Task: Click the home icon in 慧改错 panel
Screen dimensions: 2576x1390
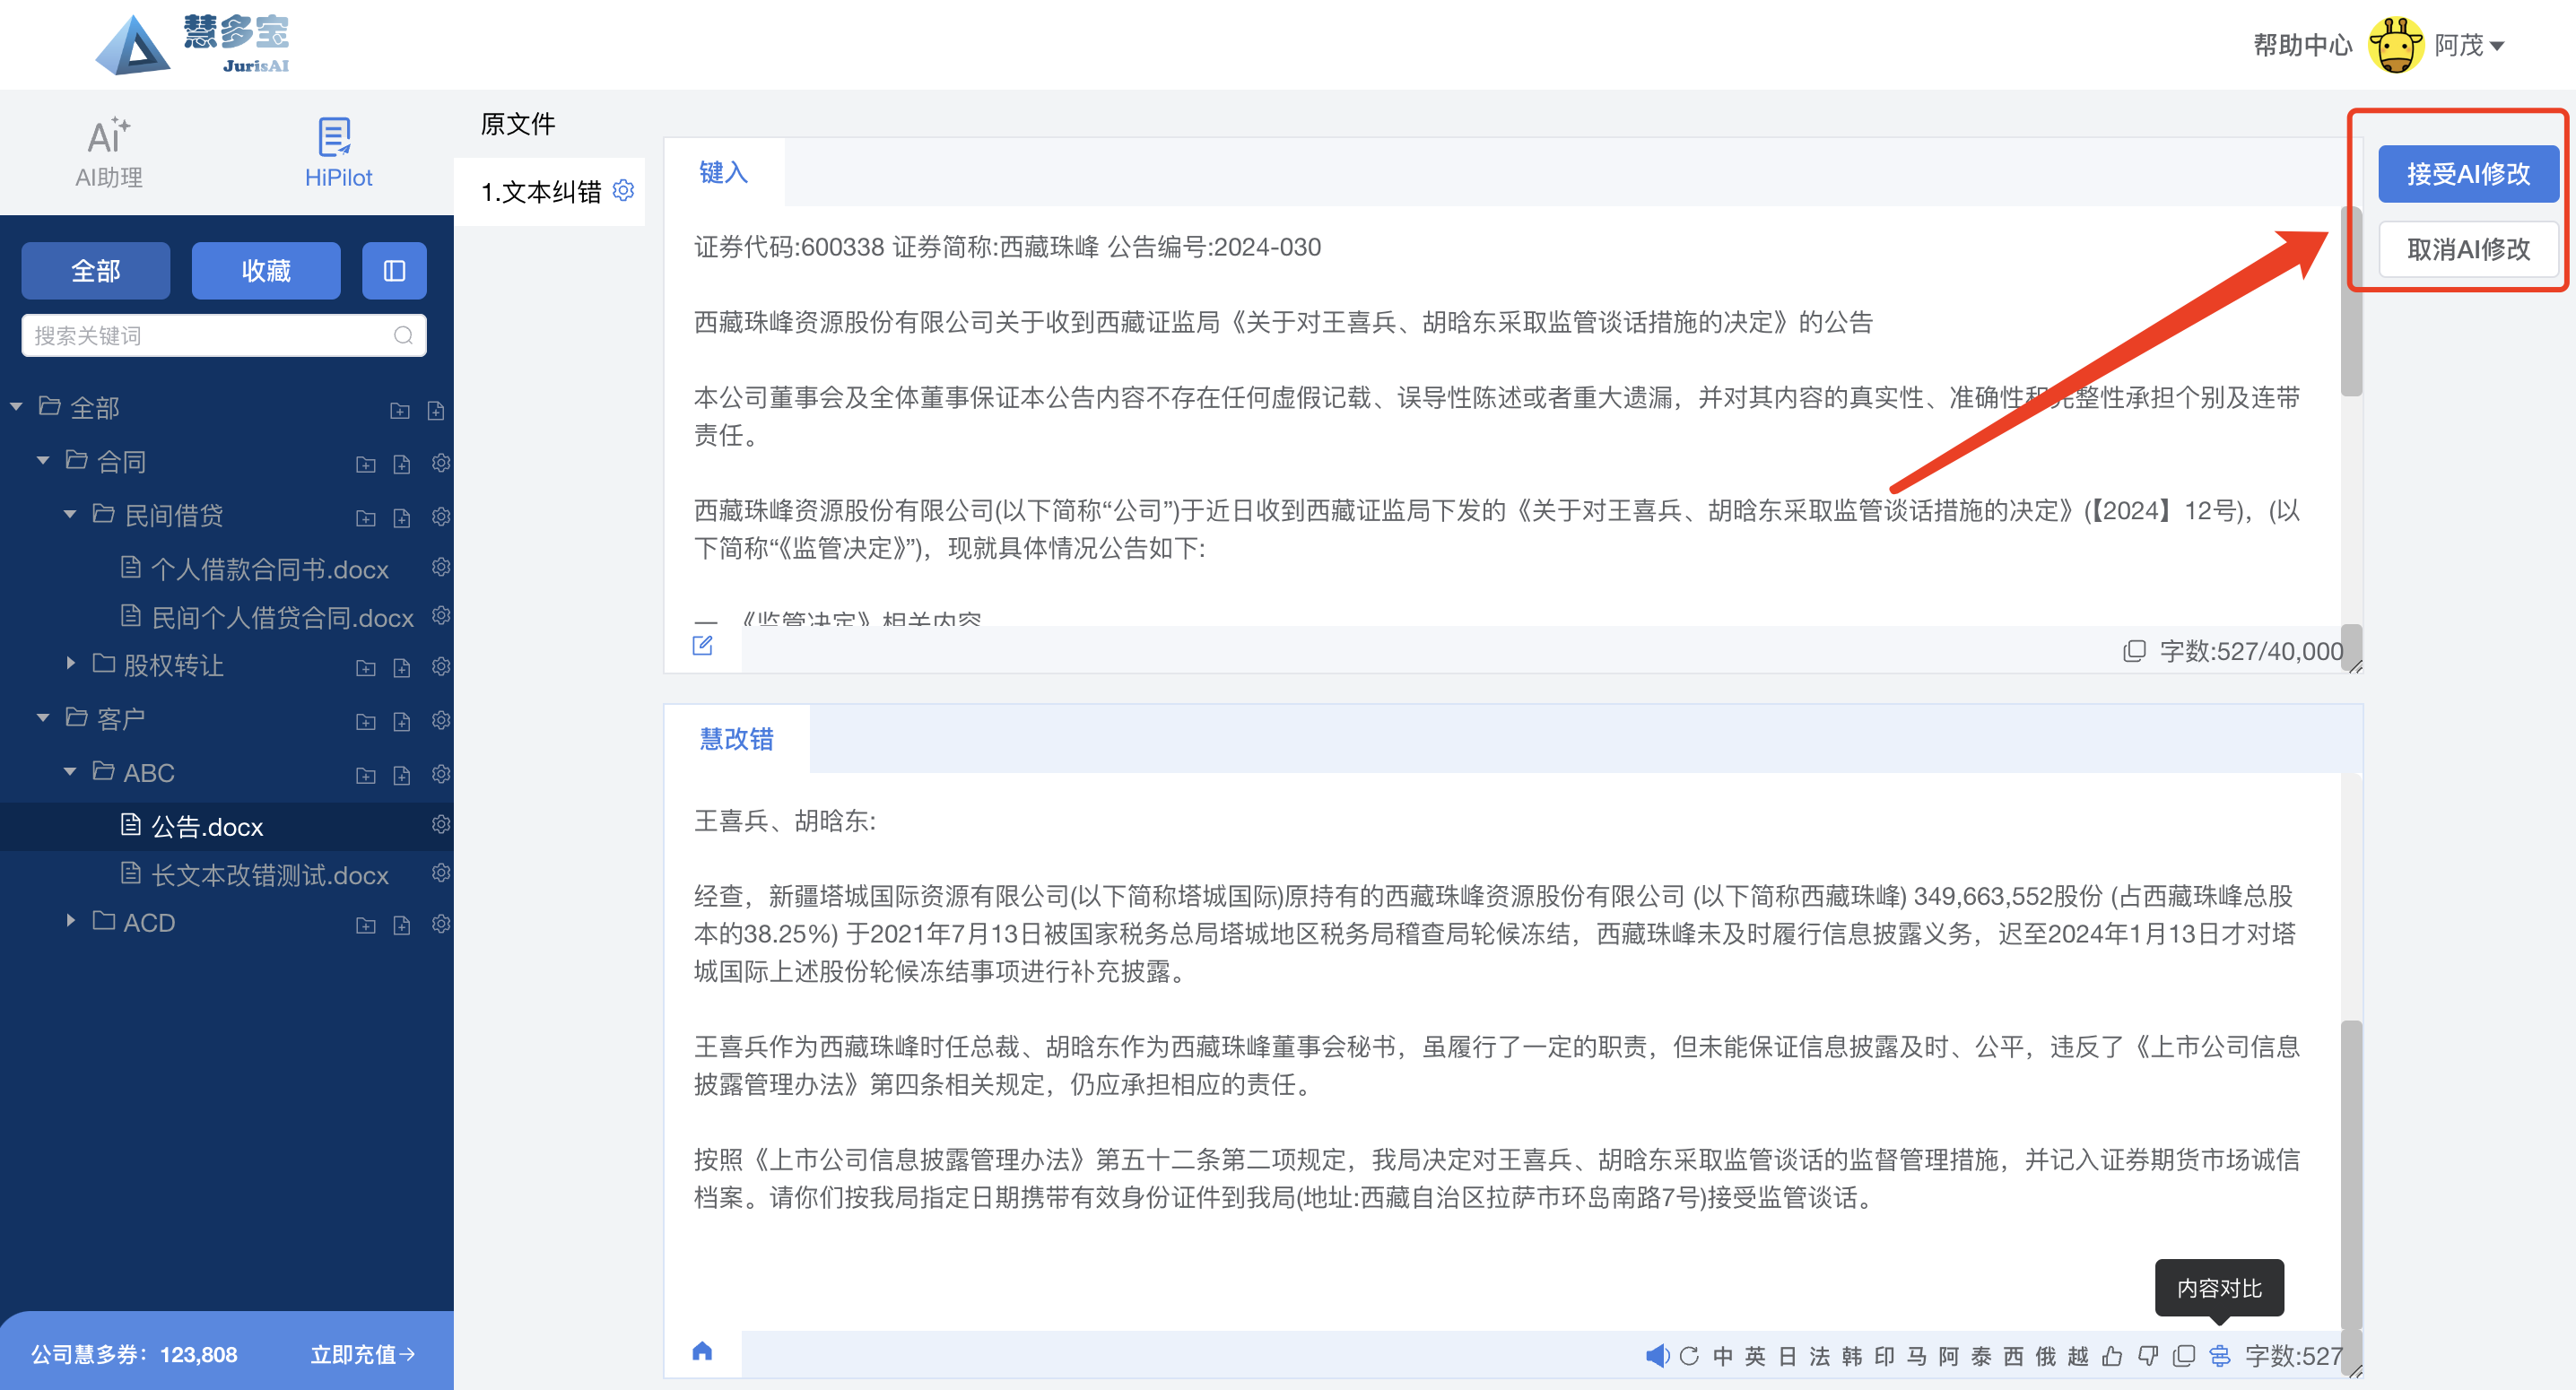Action: 702,1352
